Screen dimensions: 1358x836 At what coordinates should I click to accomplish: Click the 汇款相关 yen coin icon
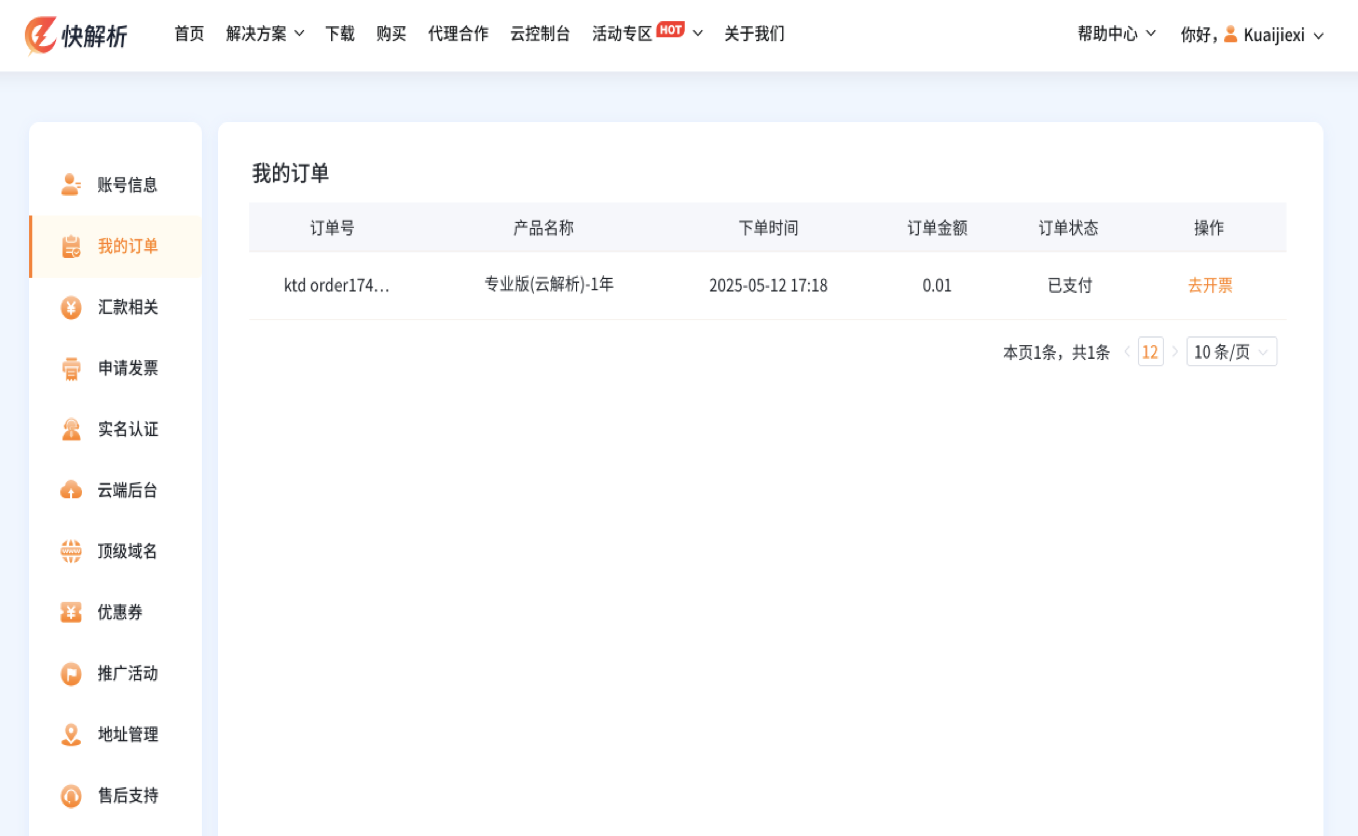[71, 307]
